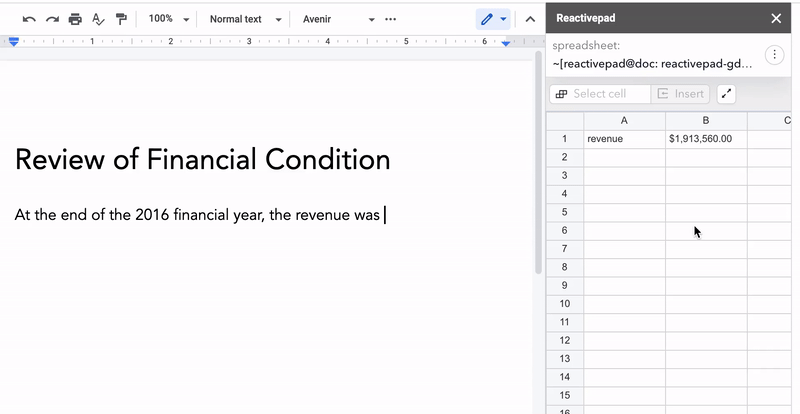Select row 1 header
Image resolution: width=800 pixels, height=414 pixels.
[565, 139]
